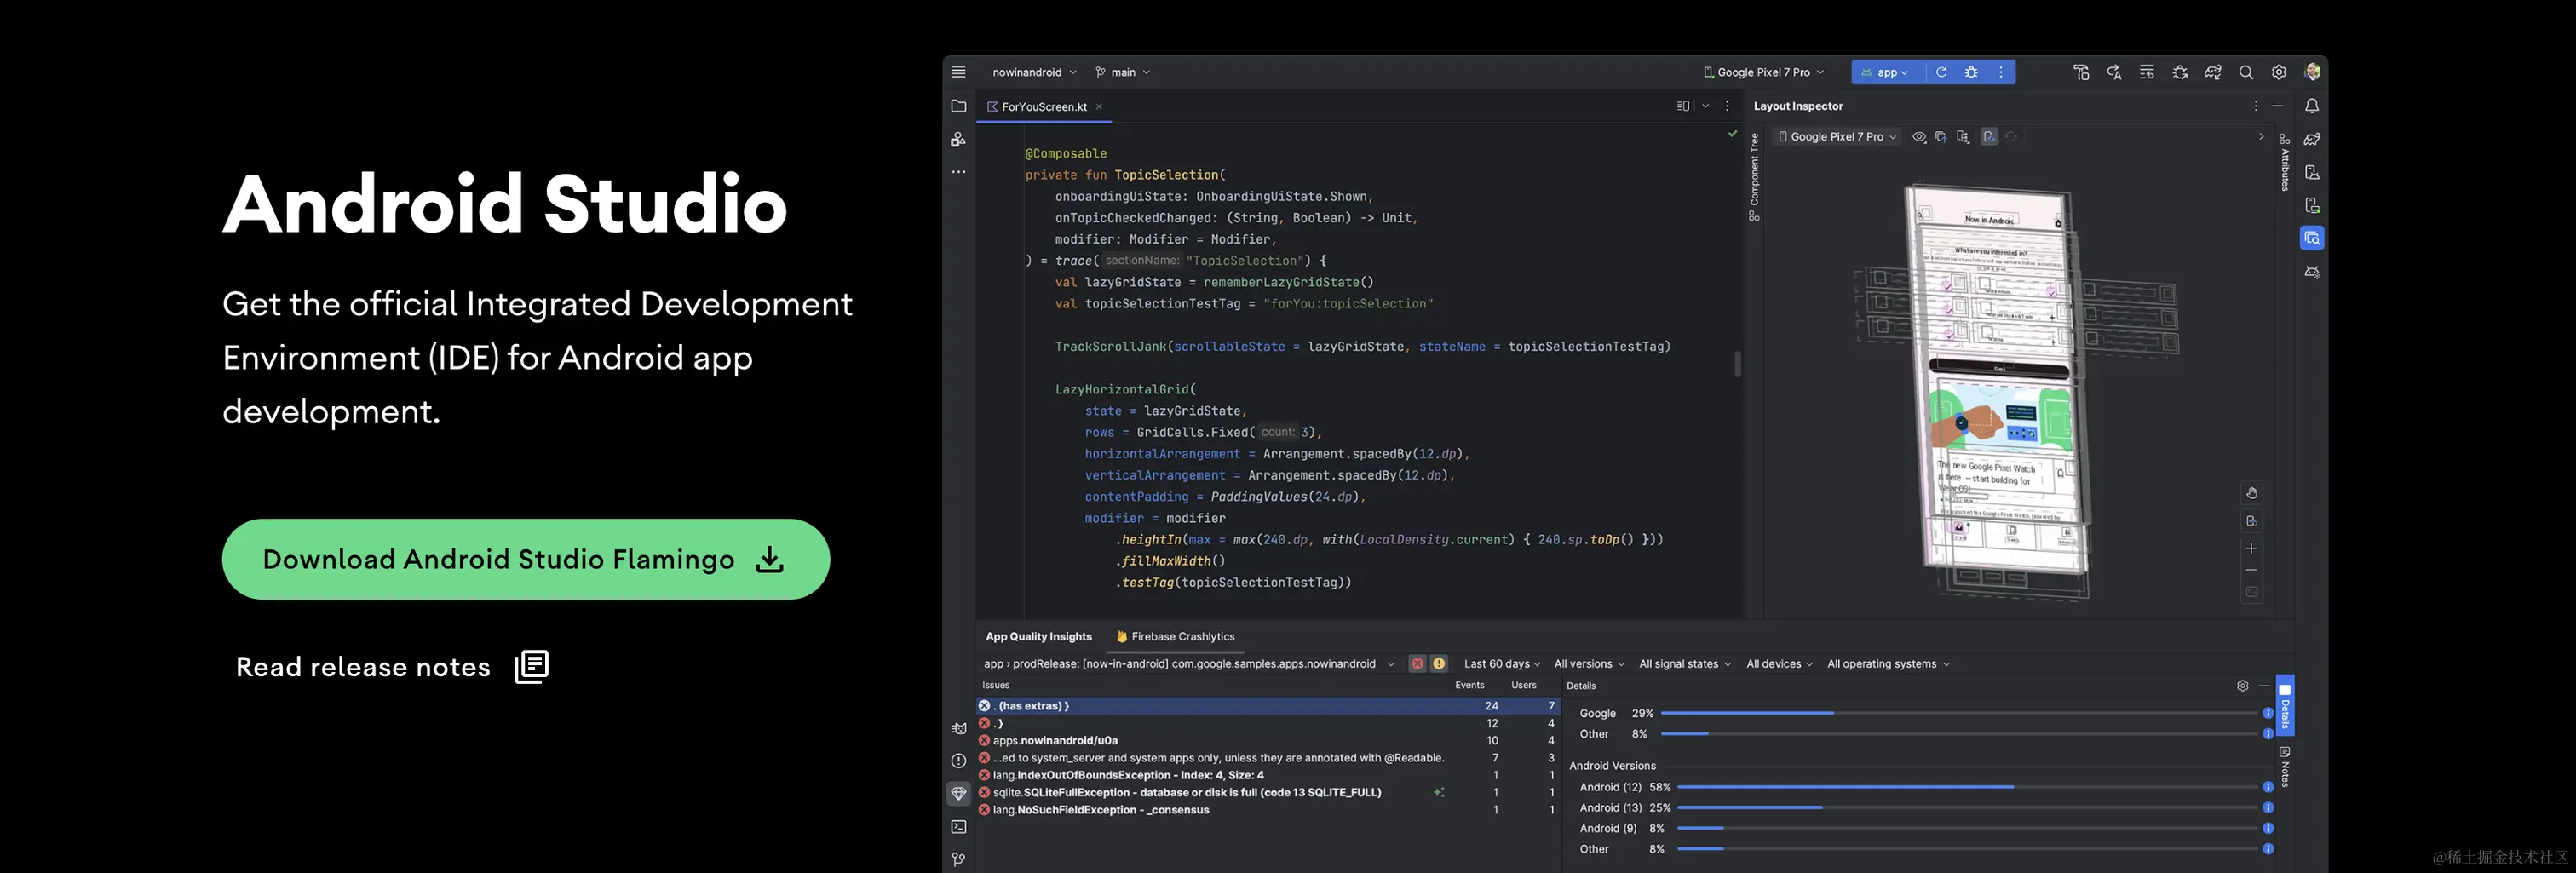This screenshot has width=2576, height=873.
Task: Open Details panel settings gear
Action: tap(2242, 686)
